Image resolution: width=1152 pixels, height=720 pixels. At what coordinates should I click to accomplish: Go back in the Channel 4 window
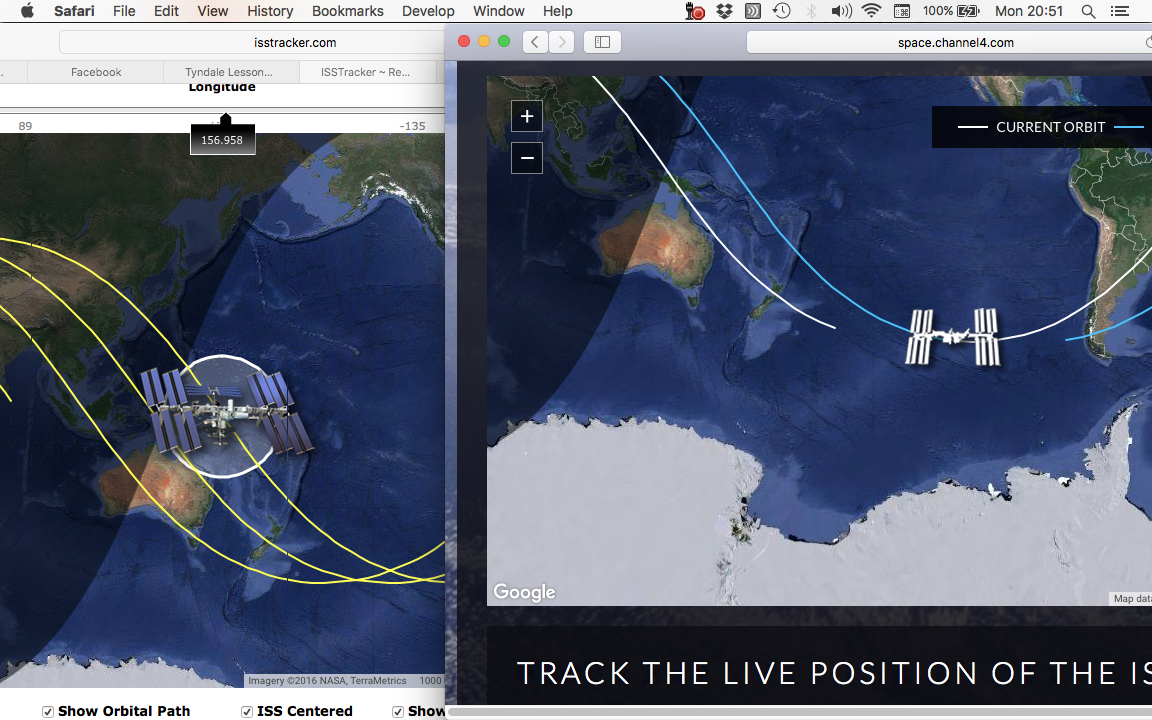pyautogui.click(x=535, y=42)
